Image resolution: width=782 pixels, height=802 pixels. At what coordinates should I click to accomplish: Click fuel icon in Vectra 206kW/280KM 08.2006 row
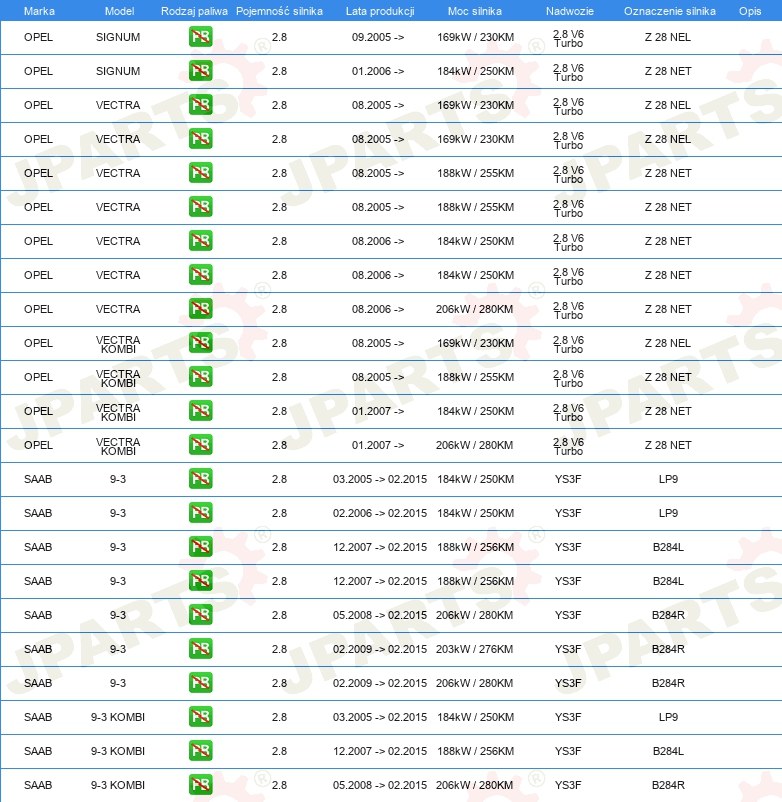click(x=200, y=309)
